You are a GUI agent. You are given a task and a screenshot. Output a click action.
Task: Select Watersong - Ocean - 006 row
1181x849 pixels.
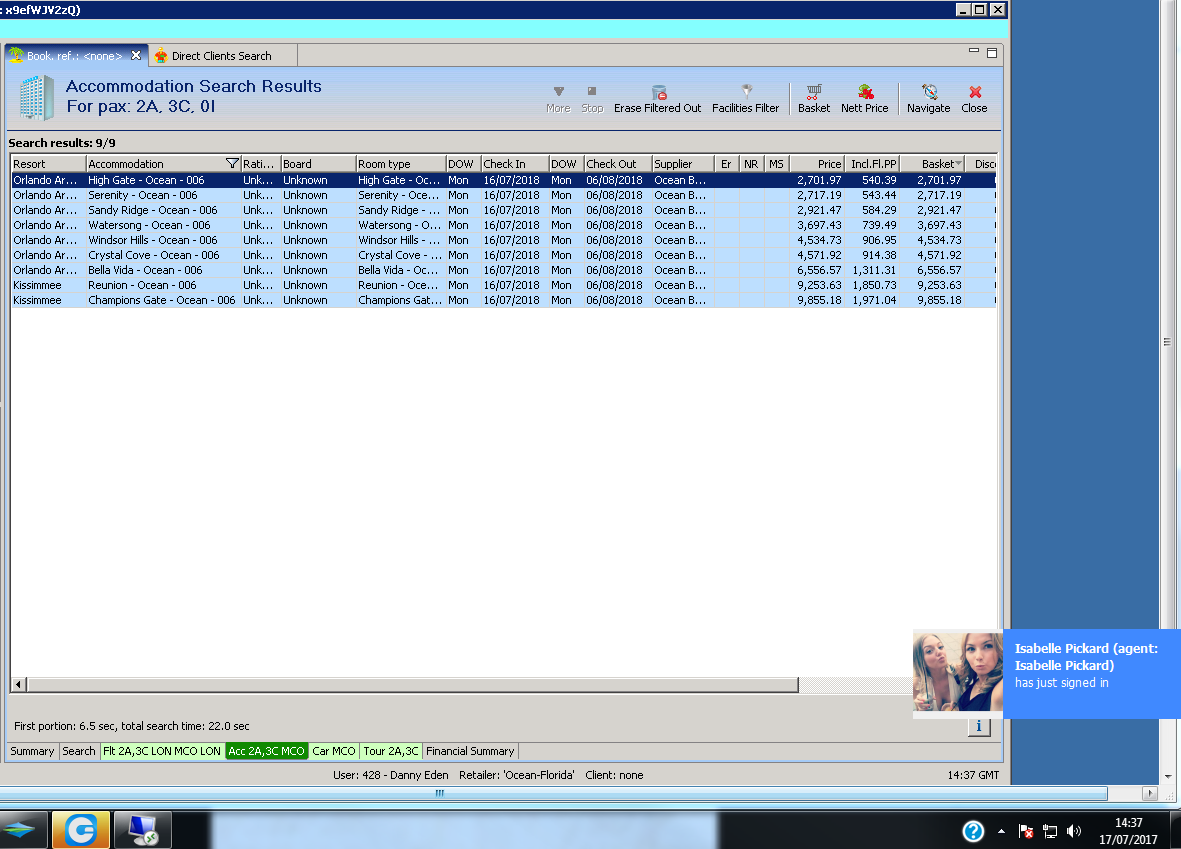point(503,225)
